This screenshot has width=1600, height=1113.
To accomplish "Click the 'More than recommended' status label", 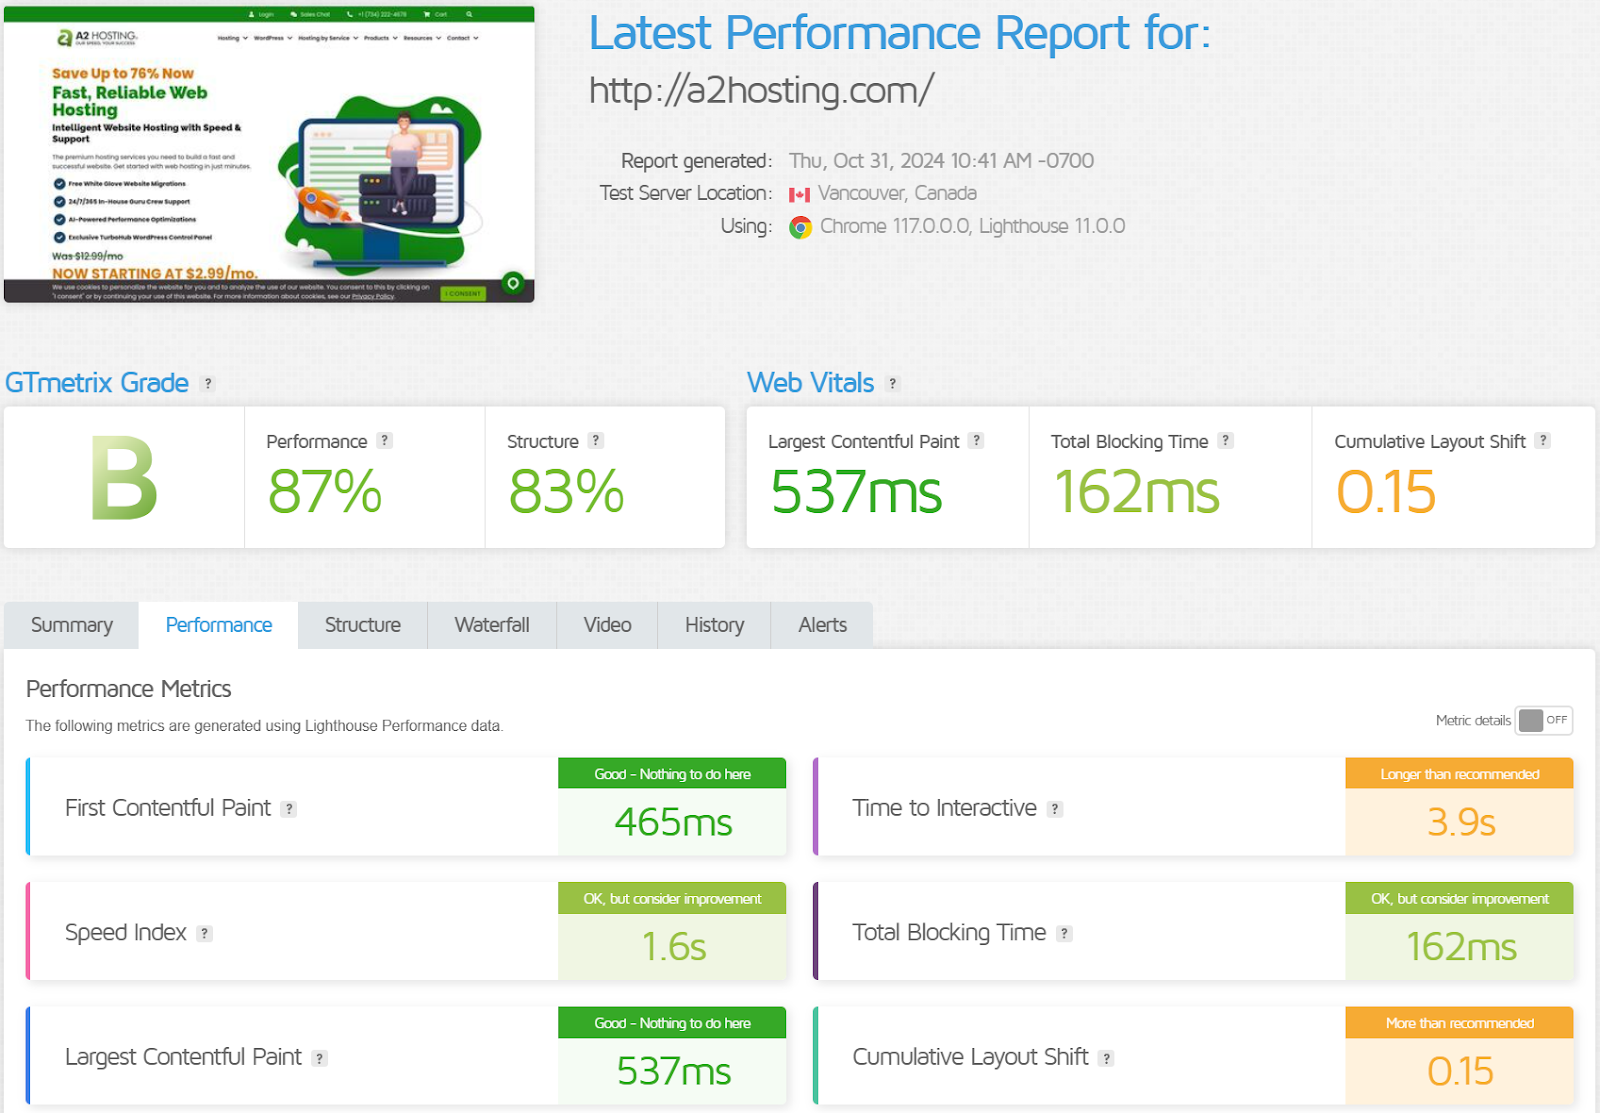I will (x=1460, y=1023).
